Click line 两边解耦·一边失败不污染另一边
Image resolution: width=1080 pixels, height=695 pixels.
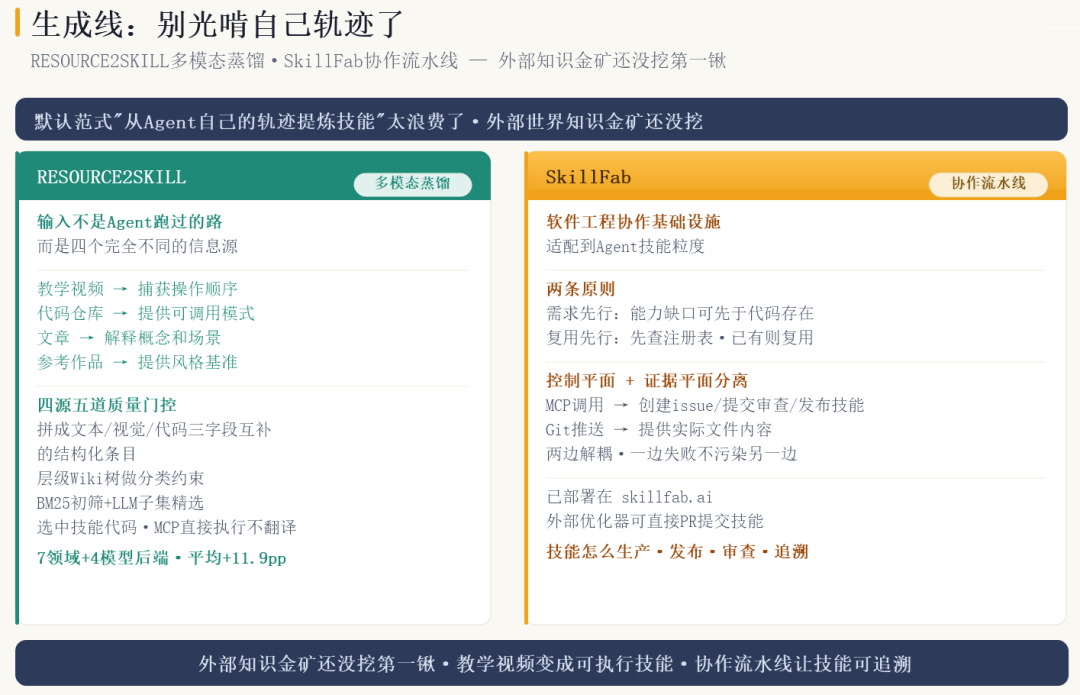coord(672,454)
